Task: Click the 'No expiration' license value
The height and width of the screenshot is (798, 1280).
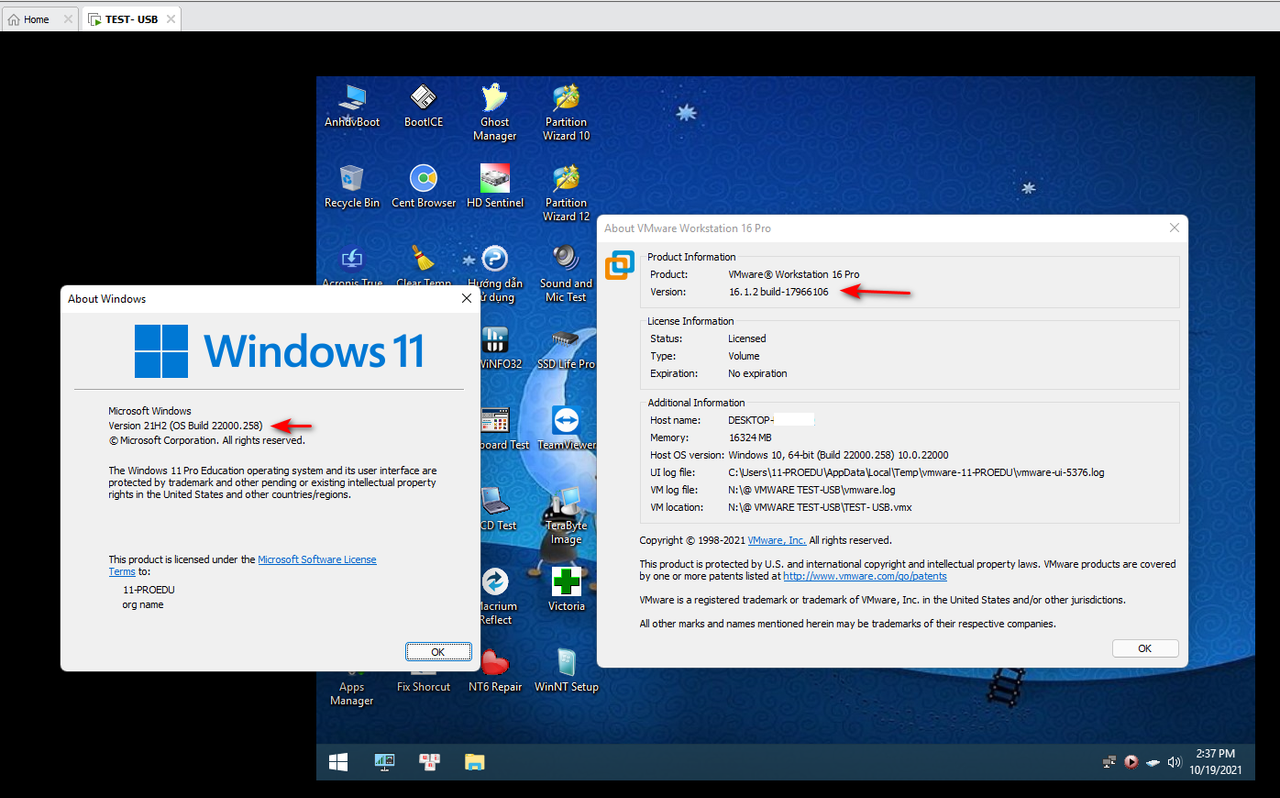Action: point(757,373)
